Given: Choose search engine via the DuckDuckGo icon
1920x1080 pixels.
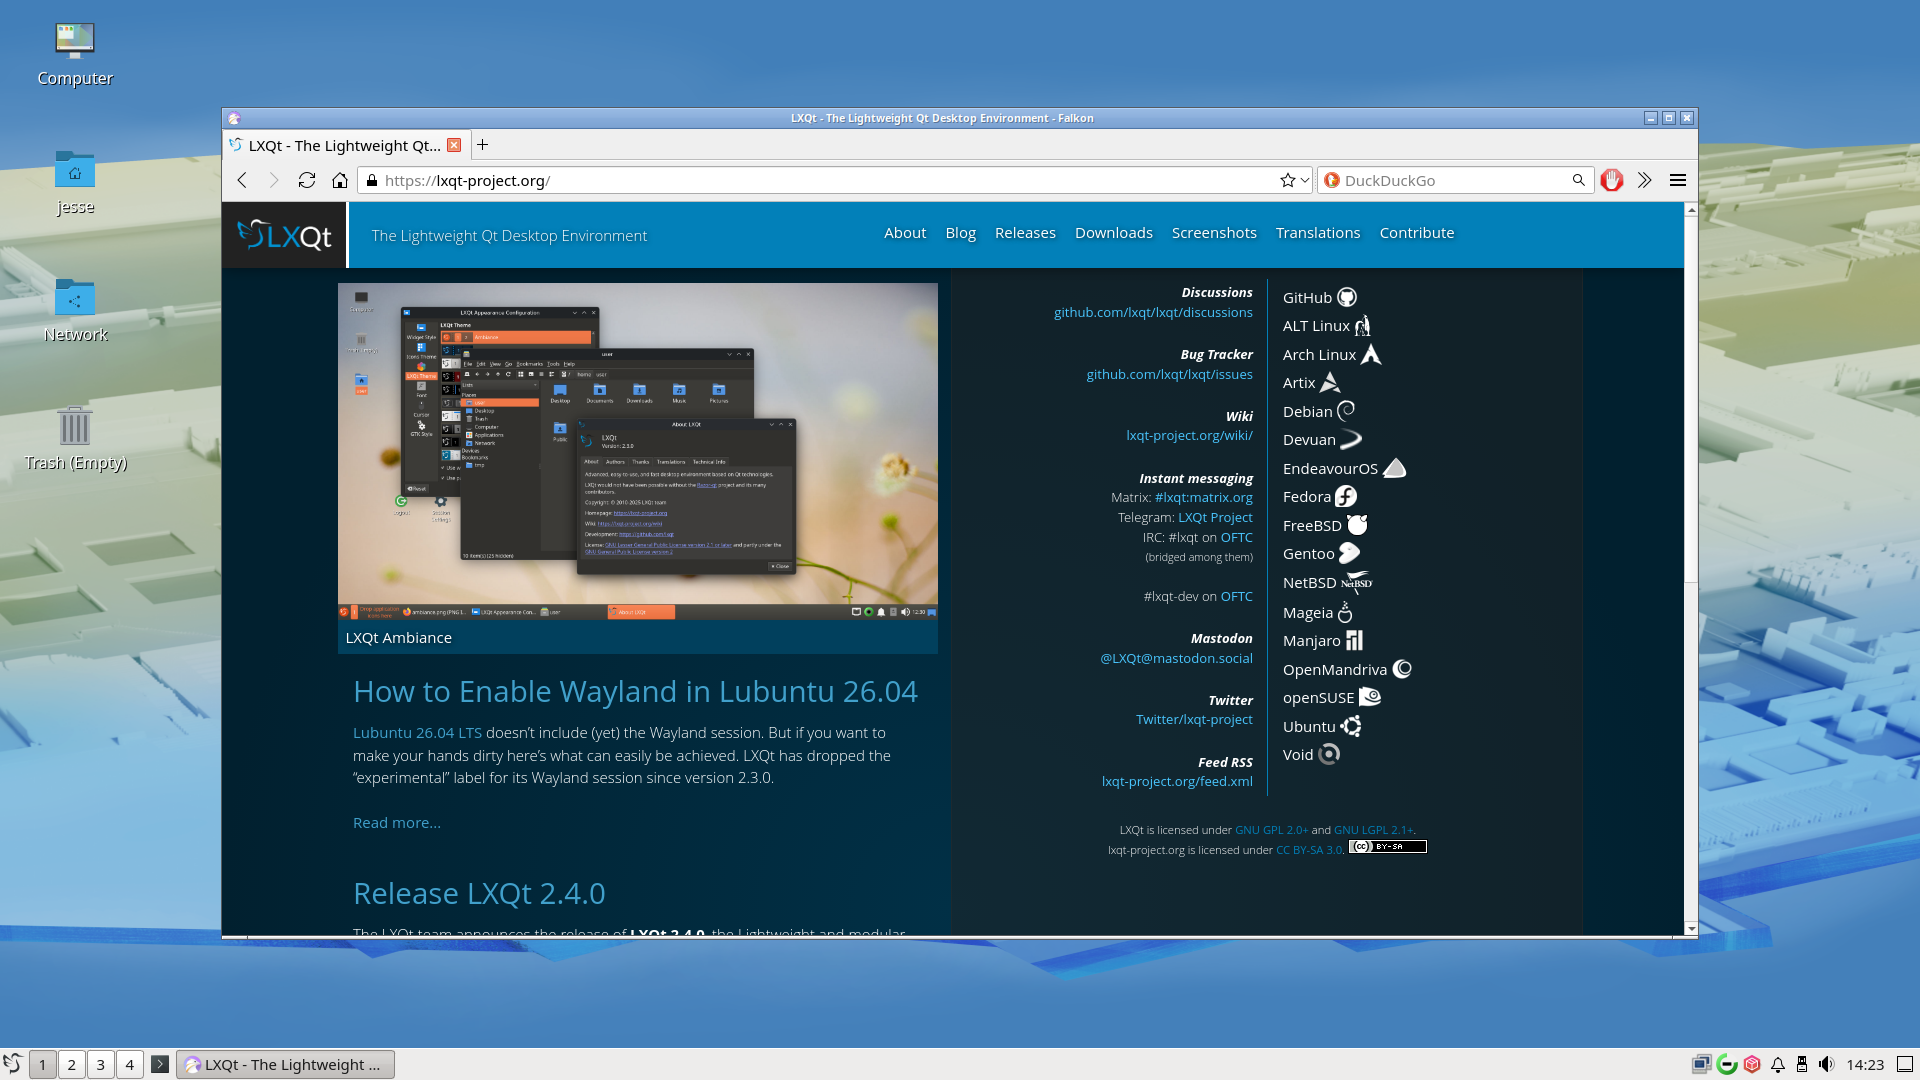Looking at the screenshot, I should pos(1331,180).
